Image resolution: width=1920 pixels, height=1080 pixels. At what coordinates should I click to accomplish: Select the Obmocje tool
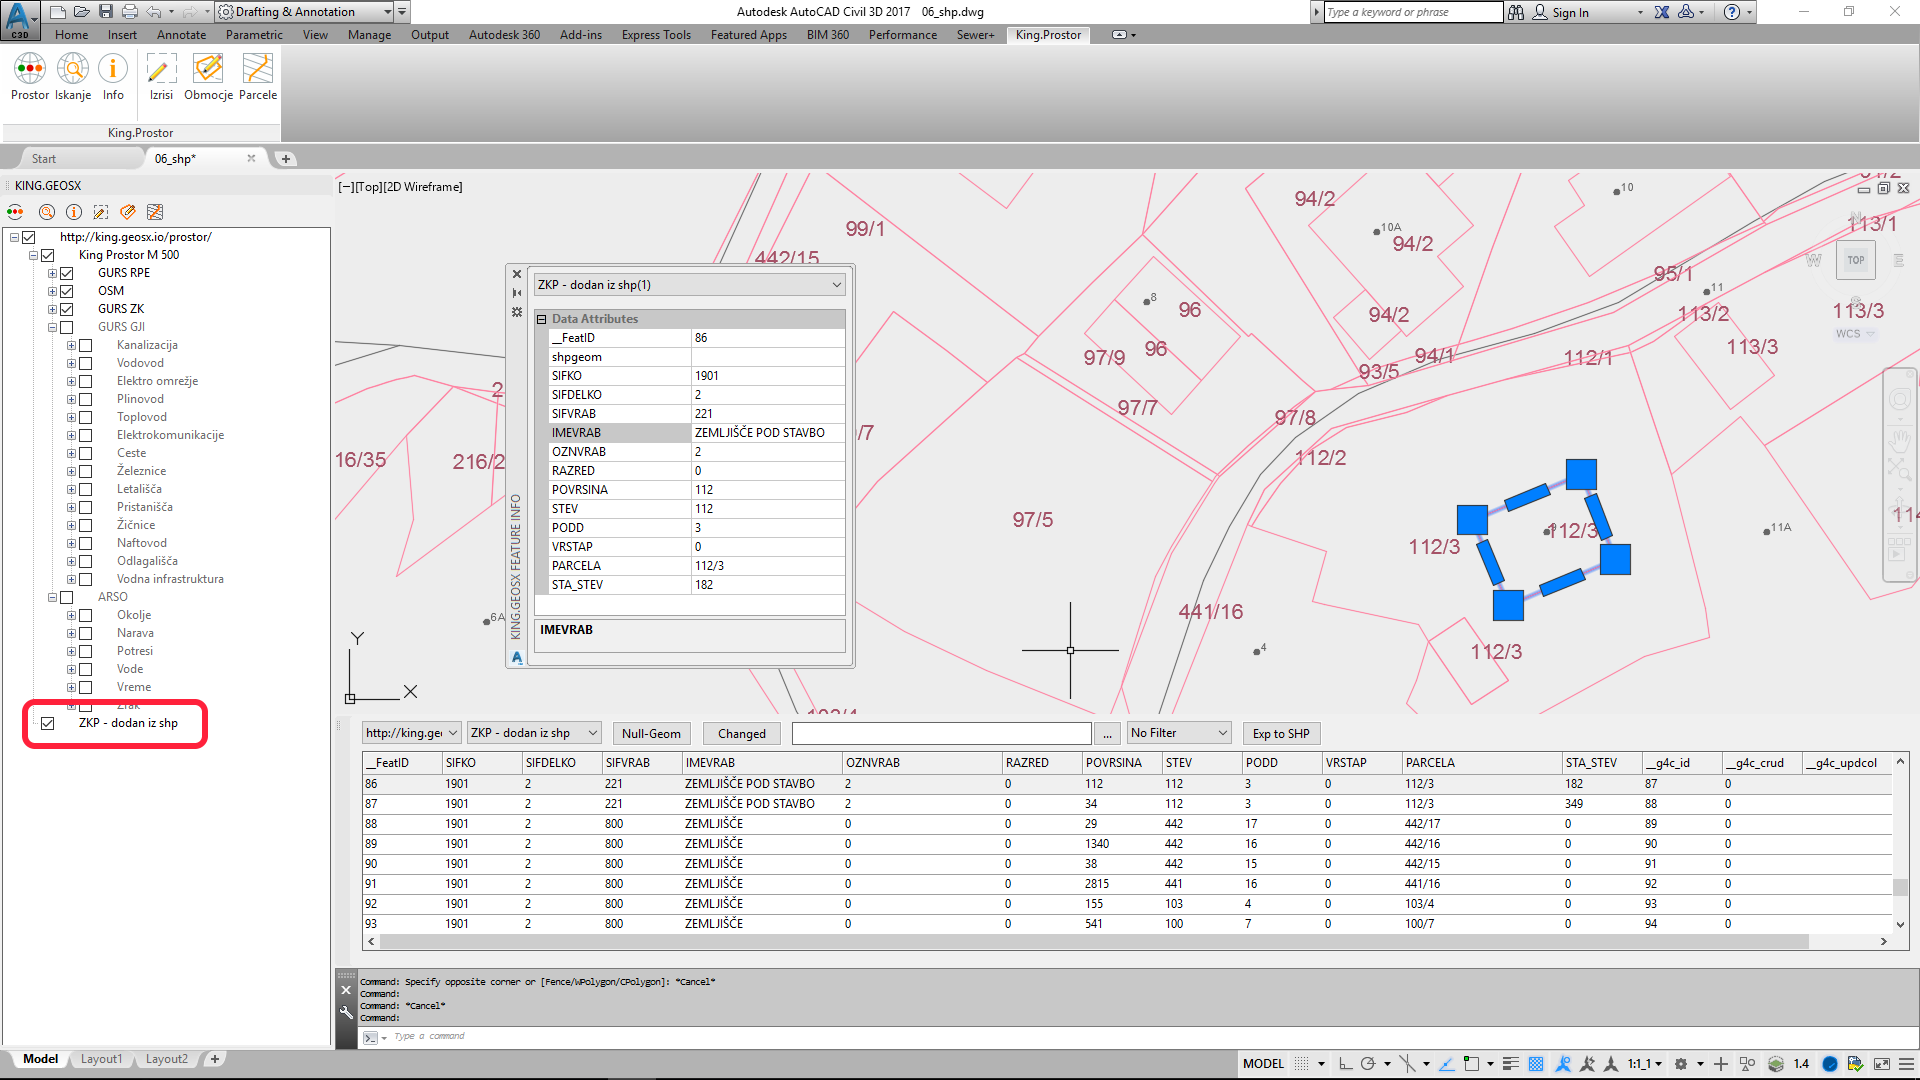click(x=208, y=77)
